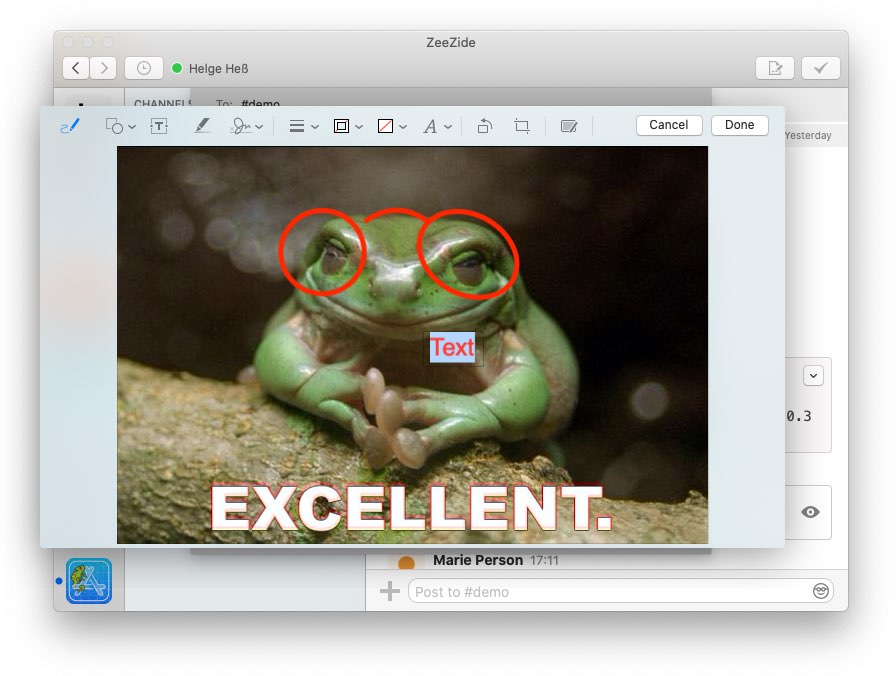Select the Highlight marker tool
This screenshot has height=676, width=896.
203,126
